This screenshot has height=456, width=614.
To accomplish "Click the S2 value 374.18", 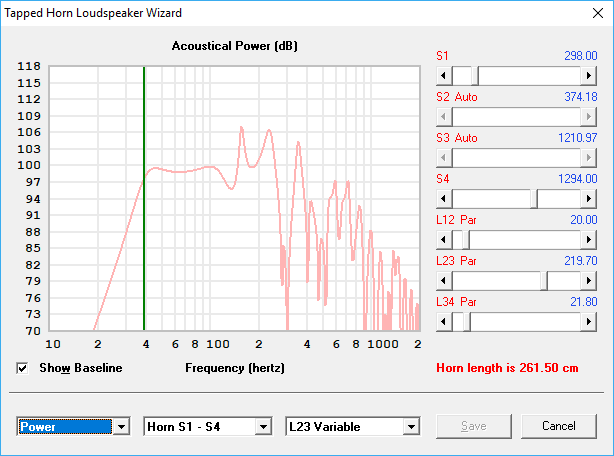I will (581, 97).
